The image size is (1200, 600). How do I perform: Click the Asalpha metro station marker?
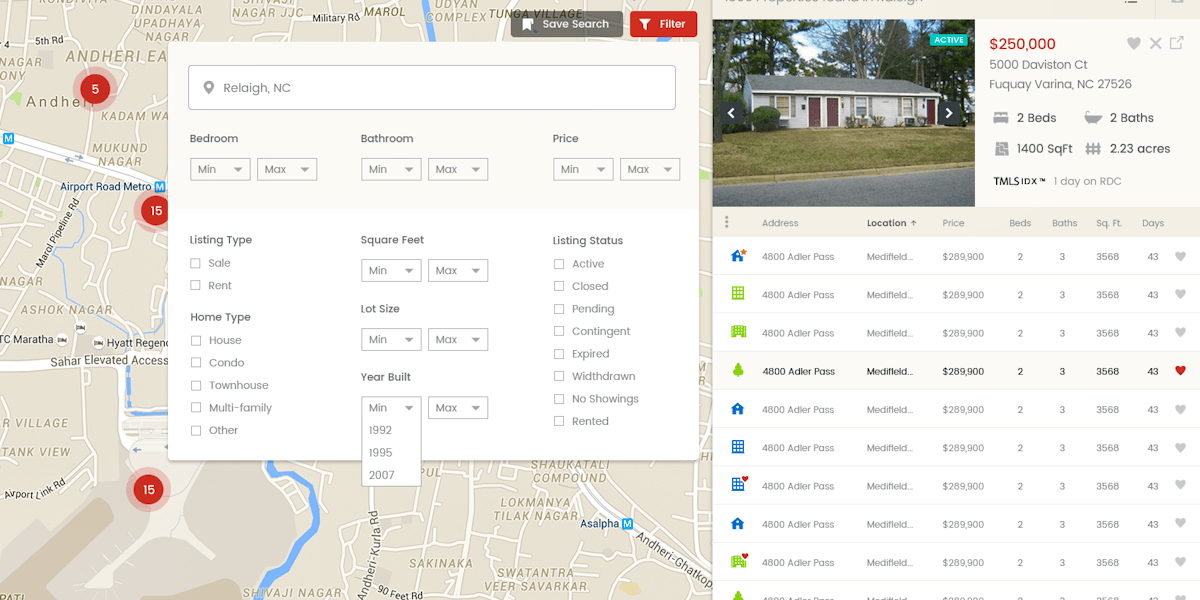point(625,523)
